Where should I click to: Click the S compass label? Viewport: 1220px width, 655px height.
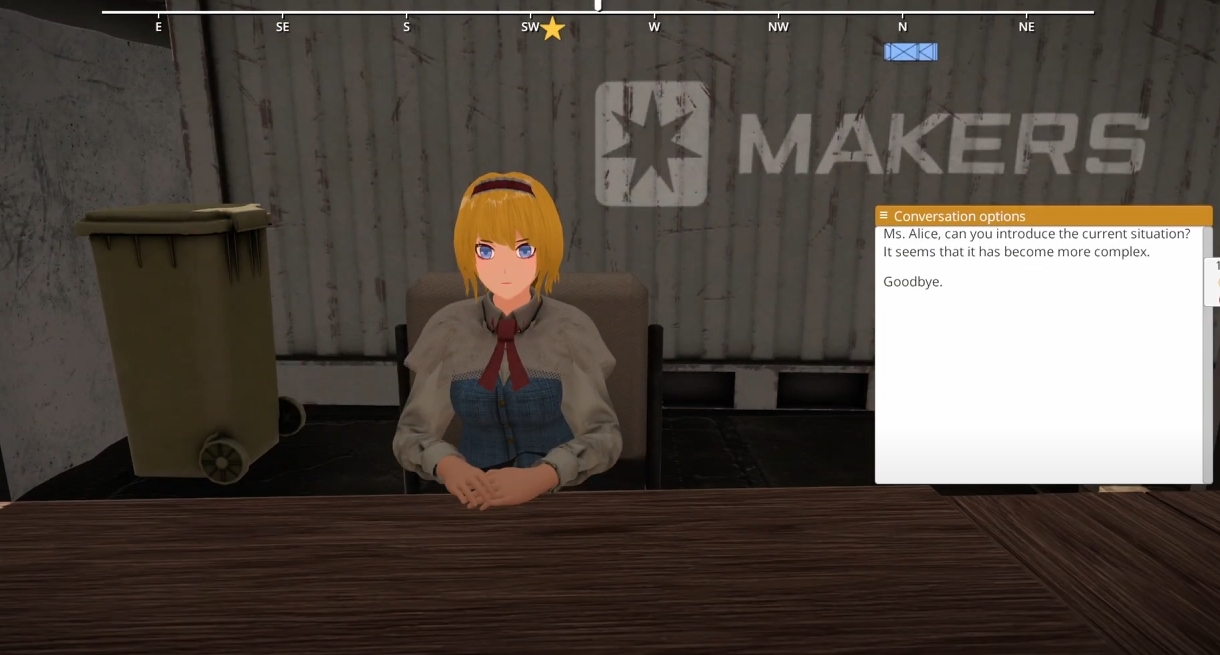pos(406,27)
